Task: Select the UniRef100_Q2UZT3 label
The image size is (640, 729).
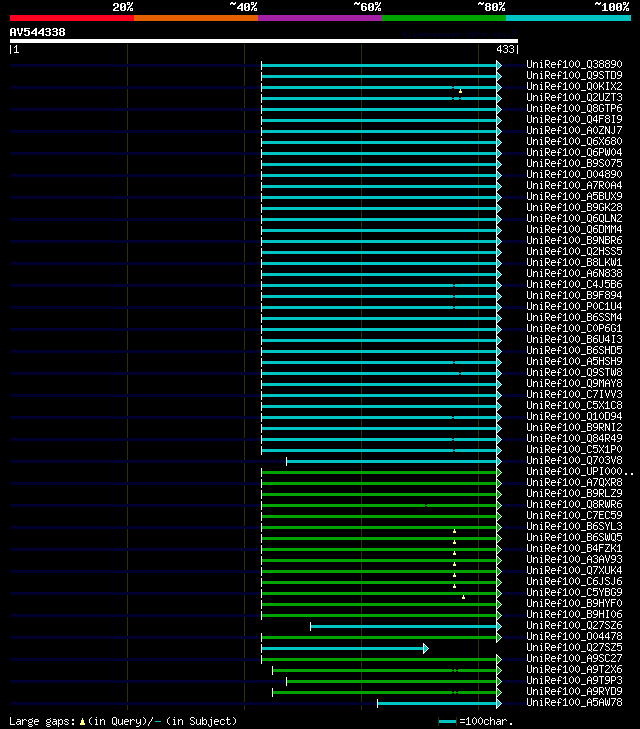Action: point(574,97)
